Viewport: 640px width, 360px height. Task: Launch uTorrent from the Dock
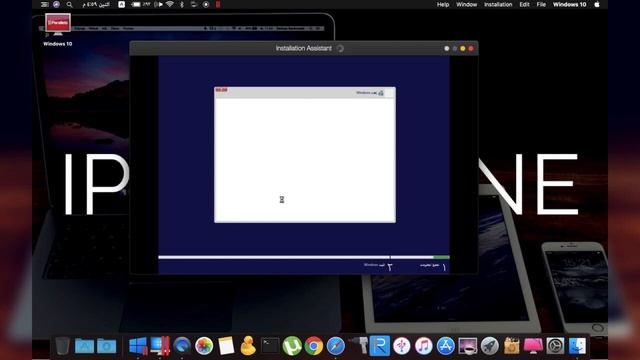(292, 346)
